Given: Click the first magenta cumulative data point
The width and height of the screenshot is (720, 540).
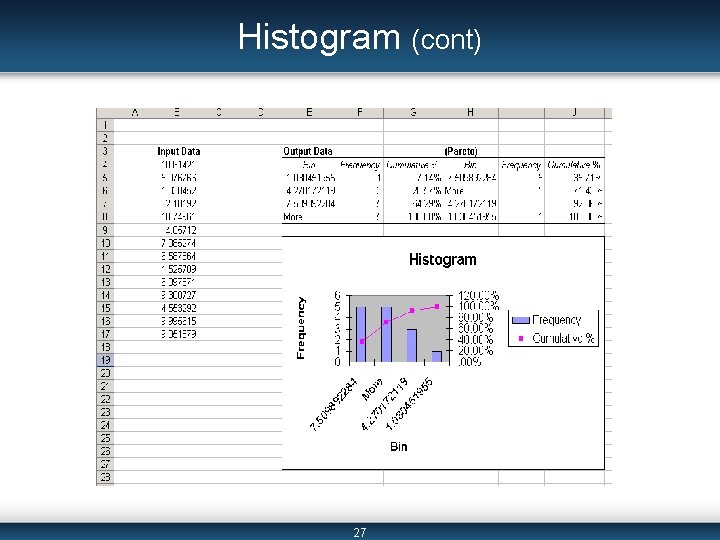Looking at the screenshot, I should point(362,342).
